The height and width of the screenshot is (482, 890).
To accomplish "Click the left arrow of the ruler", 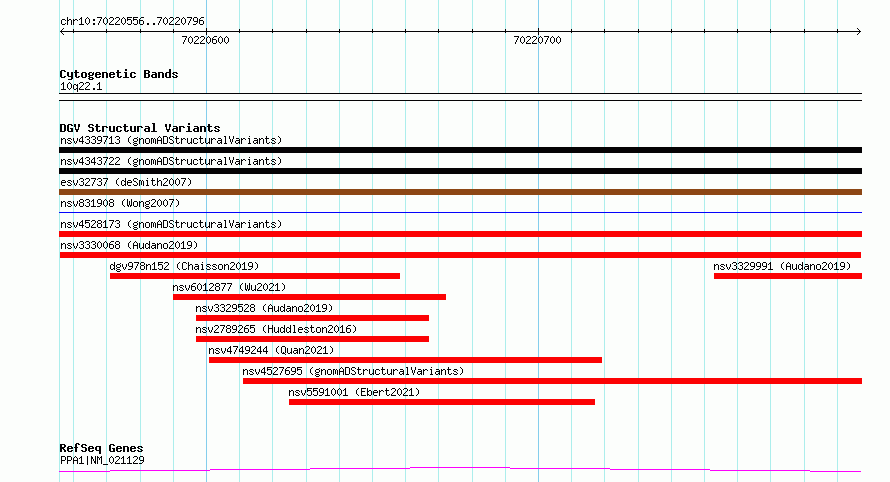I will point(63,32).
